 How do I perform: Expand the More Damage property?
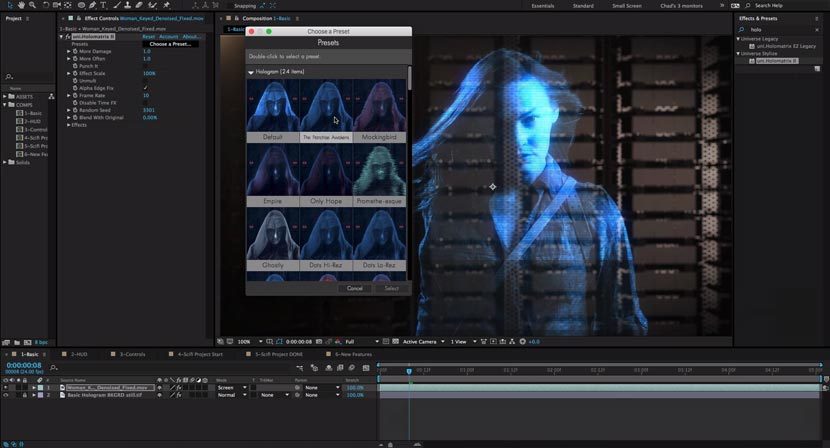click(x=69, y=51)
